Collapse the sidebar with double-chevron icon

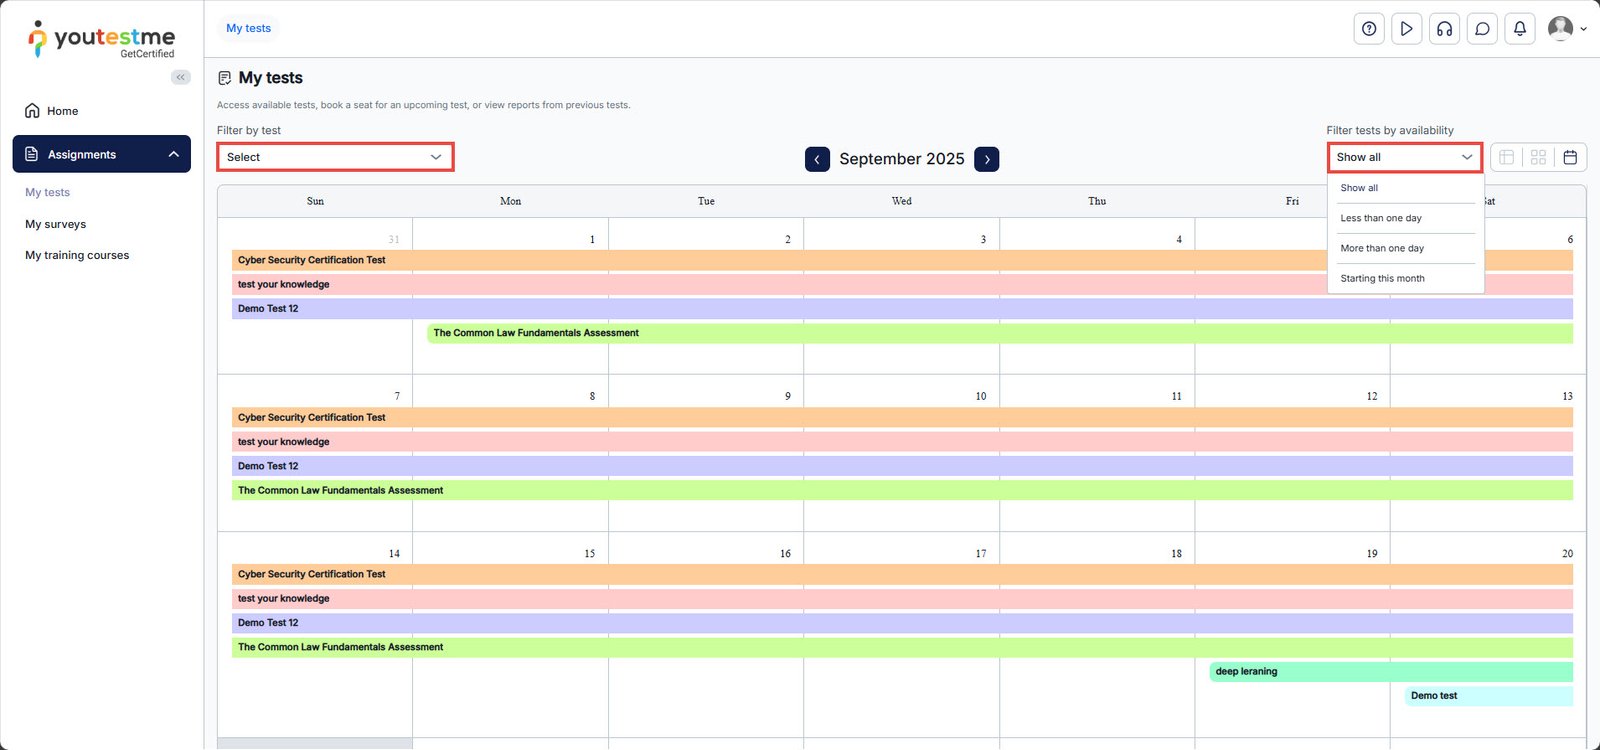180,77
